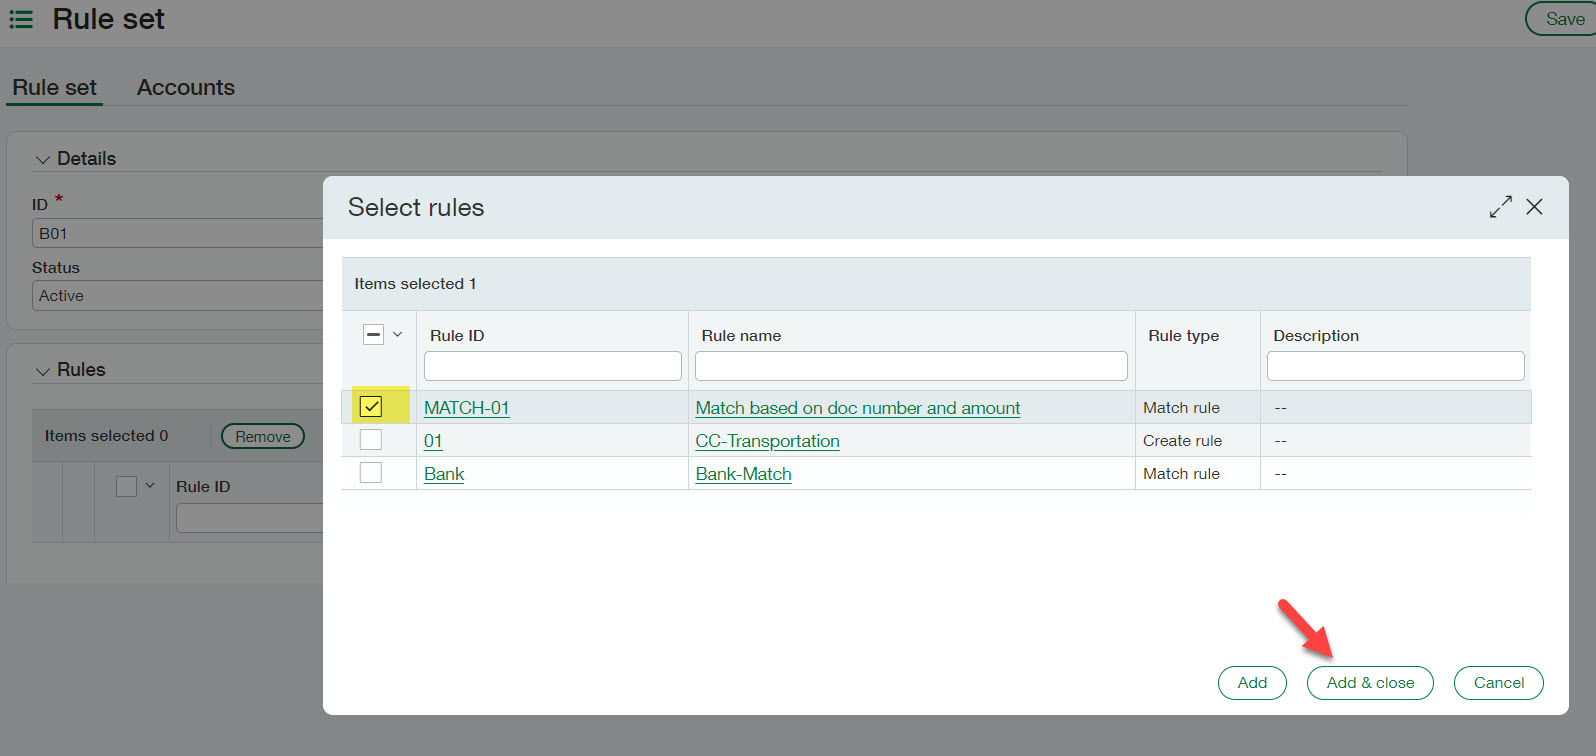Uncheck the MATCH-01 rule checkbox
This screenshot has height=756, width=1596.
(371, 406)
